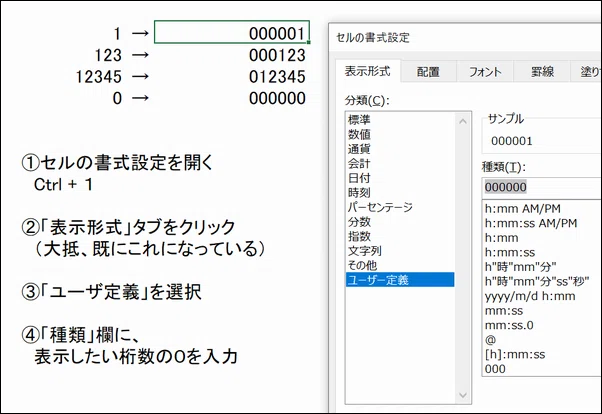The height and width of the screenshot is (414, 602).
Task: Open the フォント tab
Action: point(485,72)
